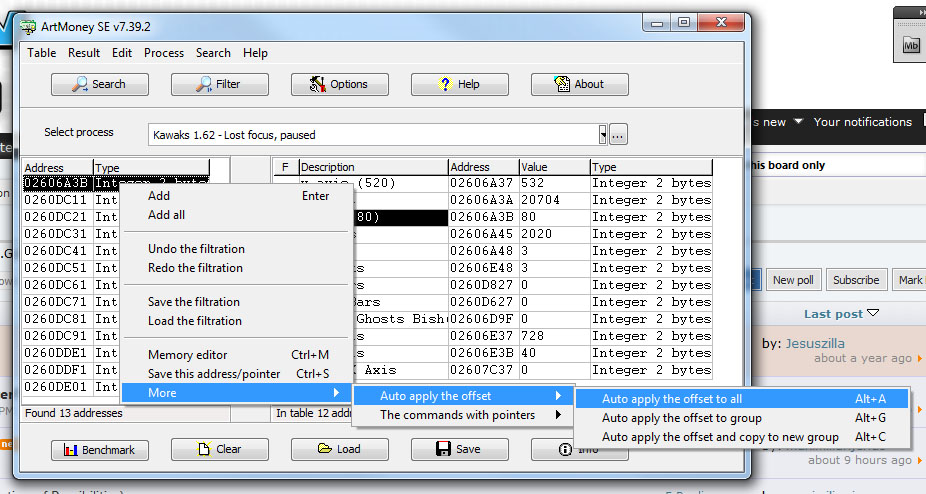Click value 20704 in the table
The height and width of the screenshot is (494, 926).
[540, 200]
